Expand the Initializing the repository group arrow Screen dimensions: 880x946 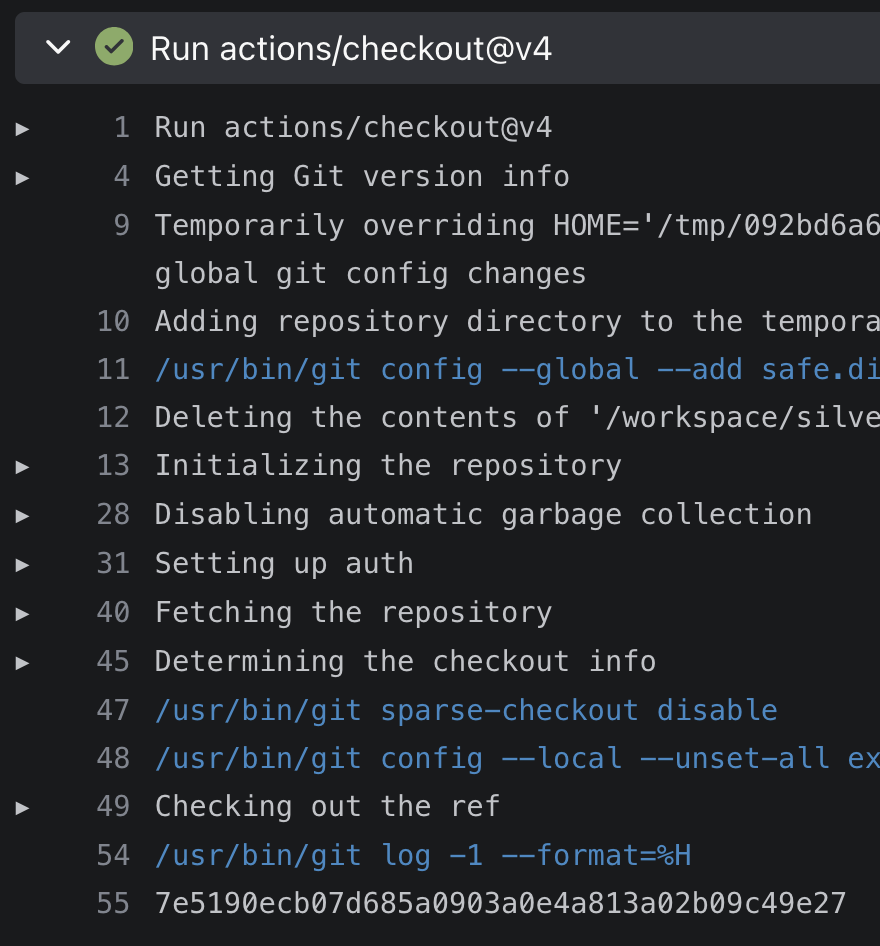[x=22, y=467]
